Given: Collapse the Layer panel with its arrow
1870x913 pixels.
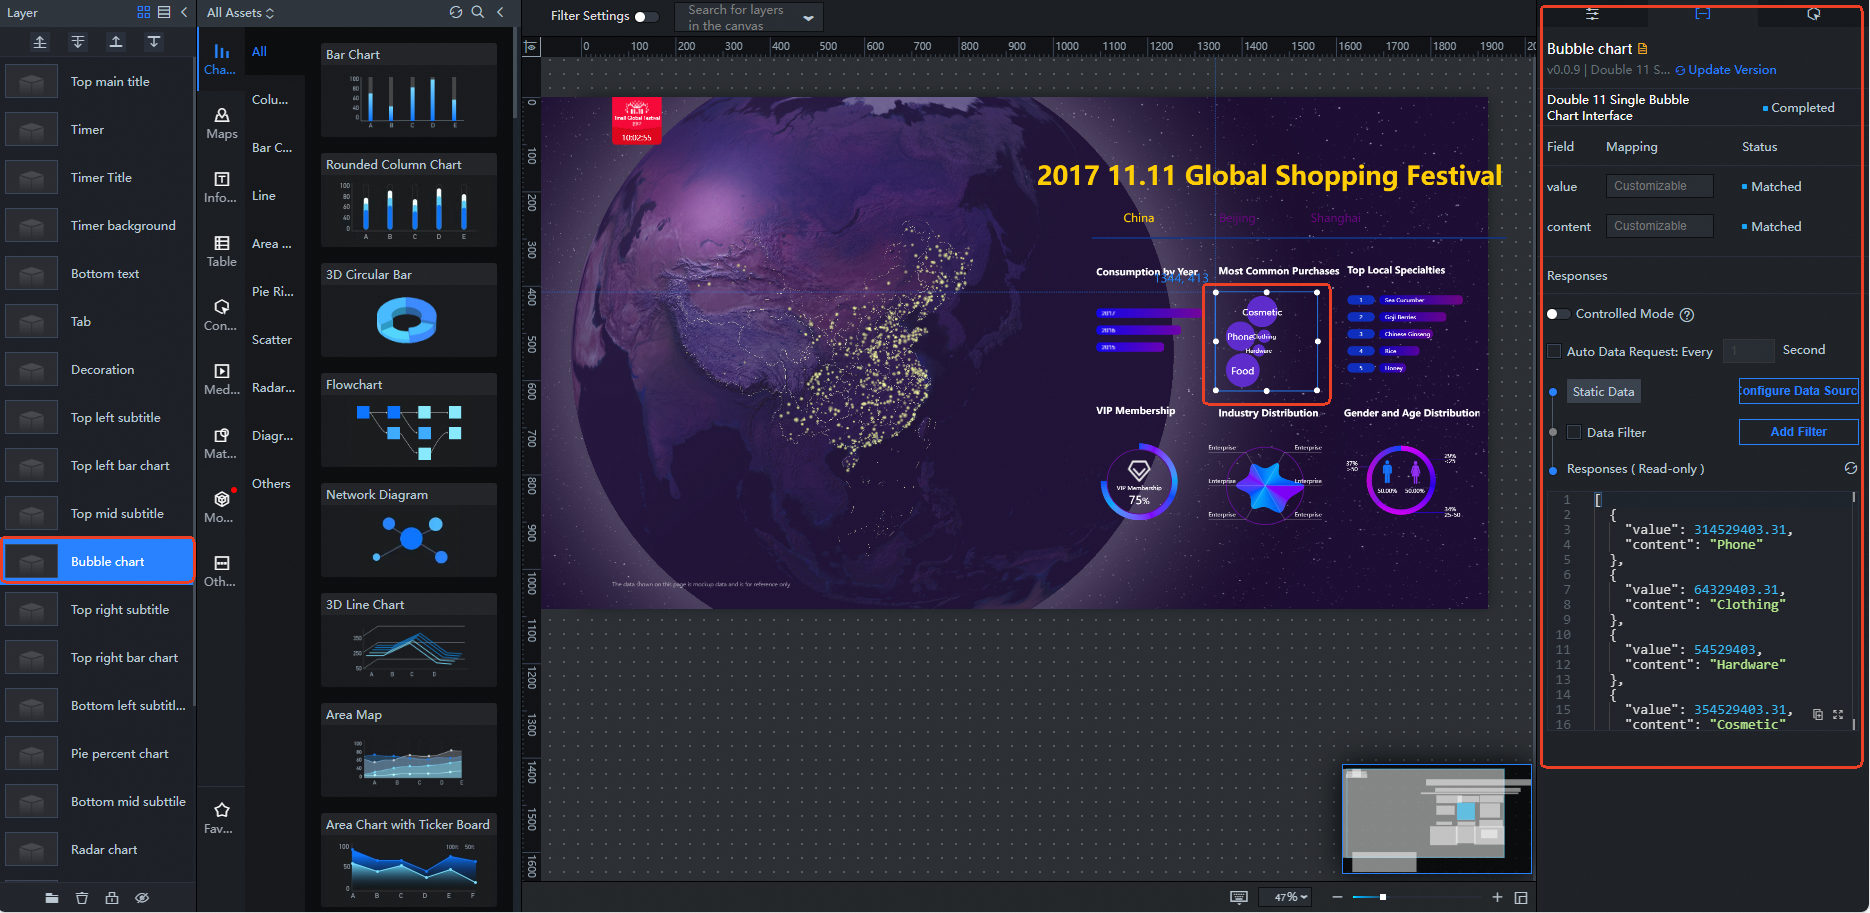Looking at the screenshot, I should click(184, 12).
